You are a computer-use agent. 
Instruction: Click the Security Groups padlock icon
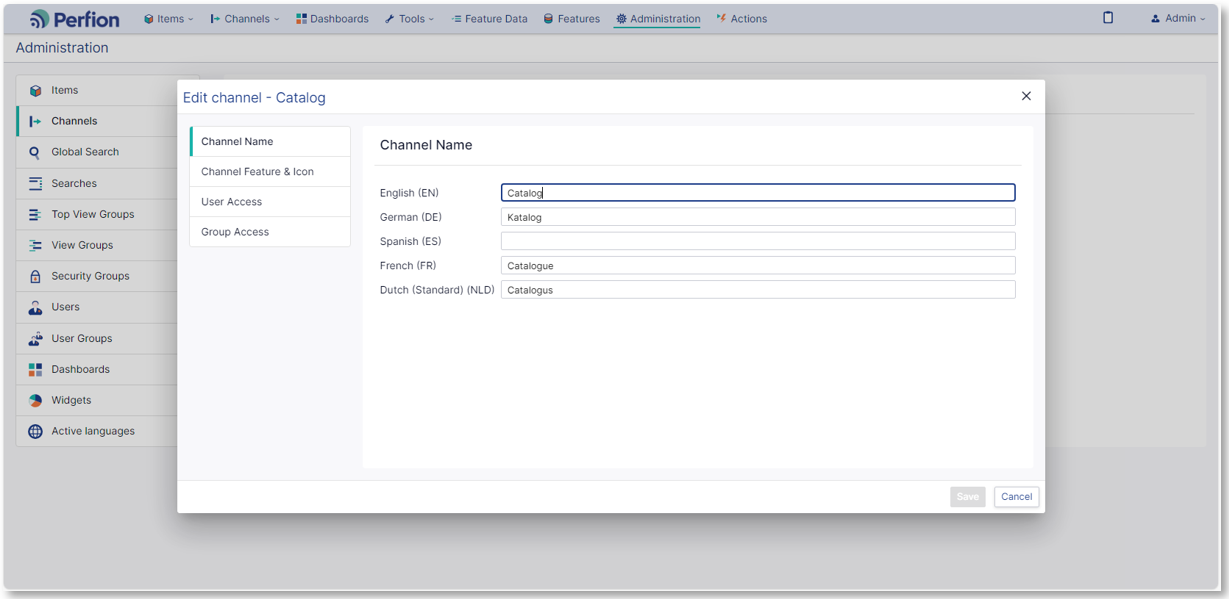pos(36,277)
